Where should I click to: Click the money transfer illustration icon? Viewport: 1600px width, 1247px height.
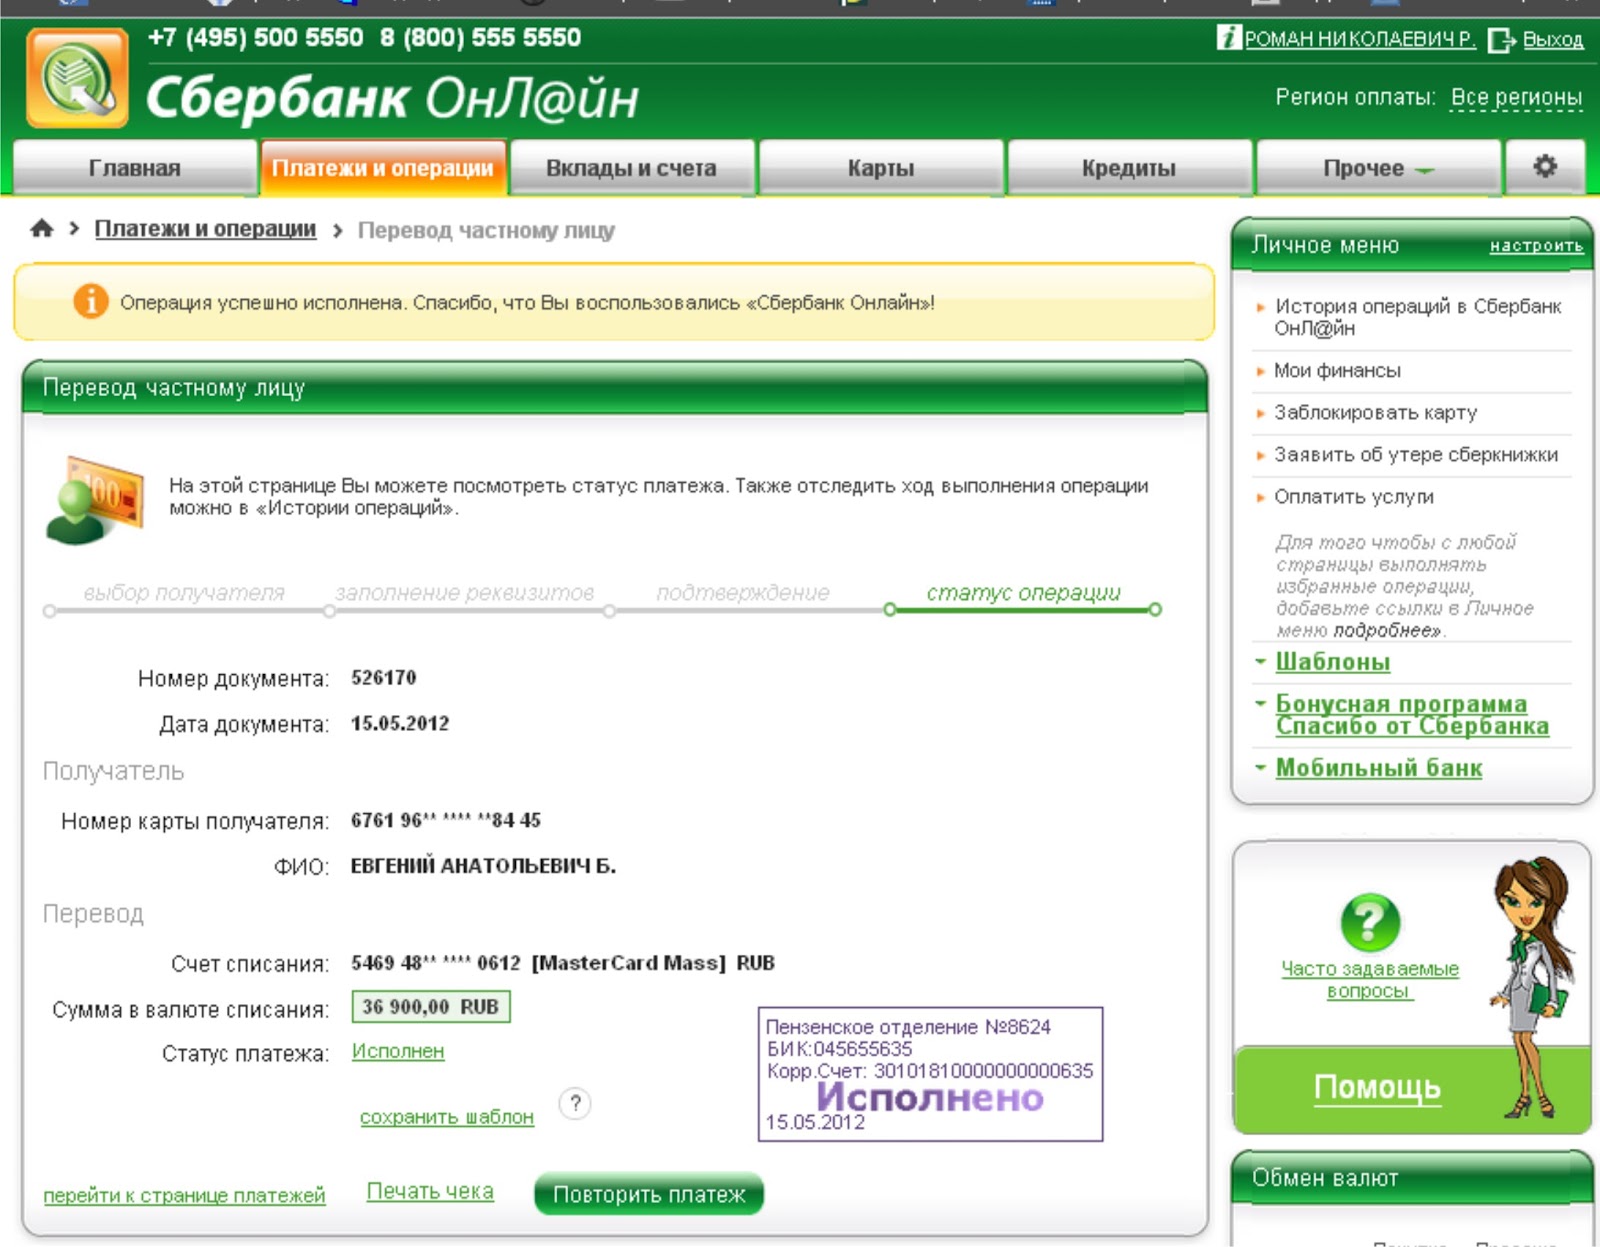pos(95,499)
